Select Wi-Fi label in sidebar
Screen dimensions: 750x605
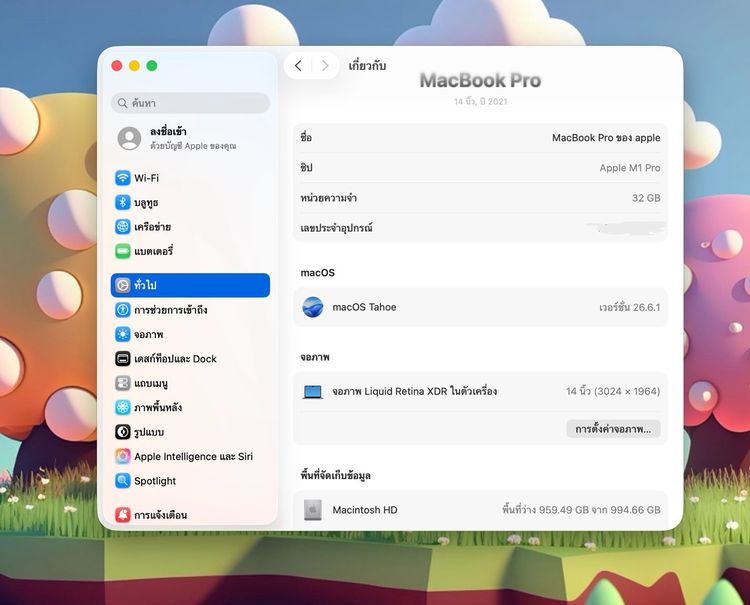tap(146, 178)
